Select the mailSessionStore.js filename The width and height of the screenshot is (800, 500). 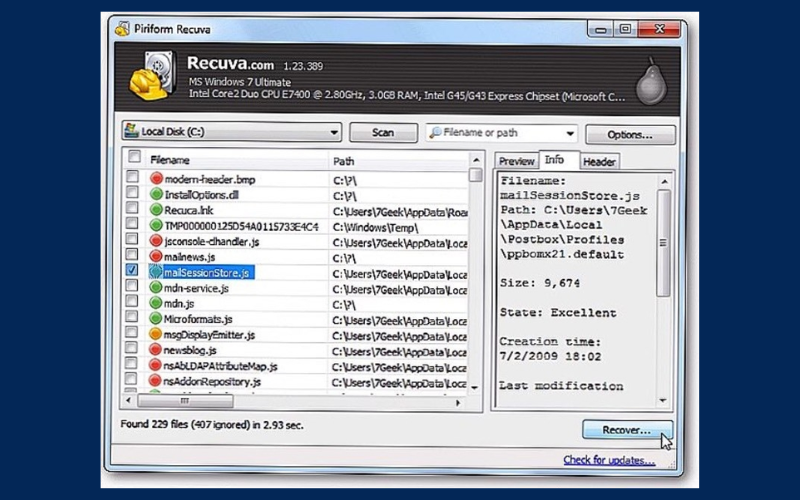[207, 273]
